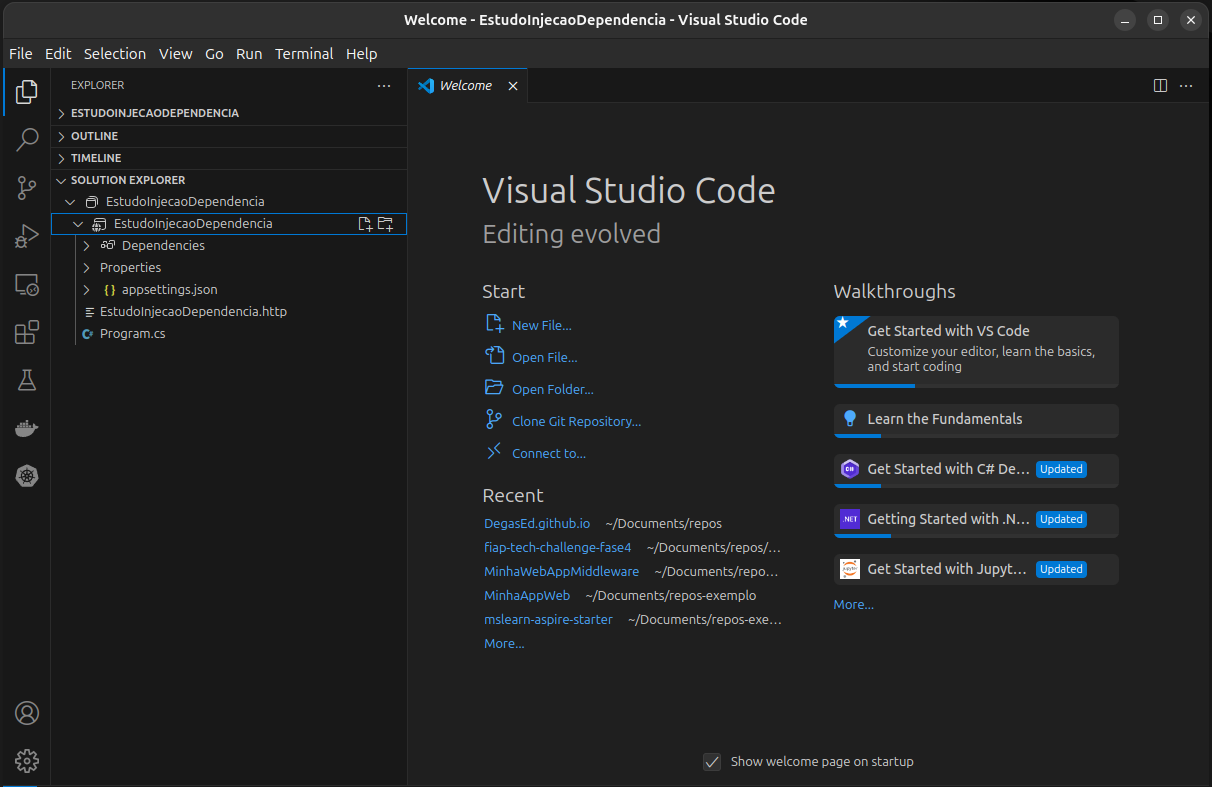Click the C# Dev Kit walkthrough icon

pos(850,468)
